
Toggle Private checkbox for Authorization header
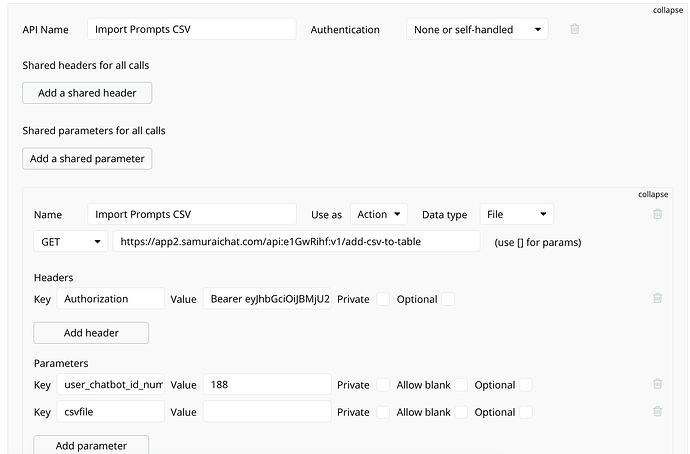coord(383,298)
